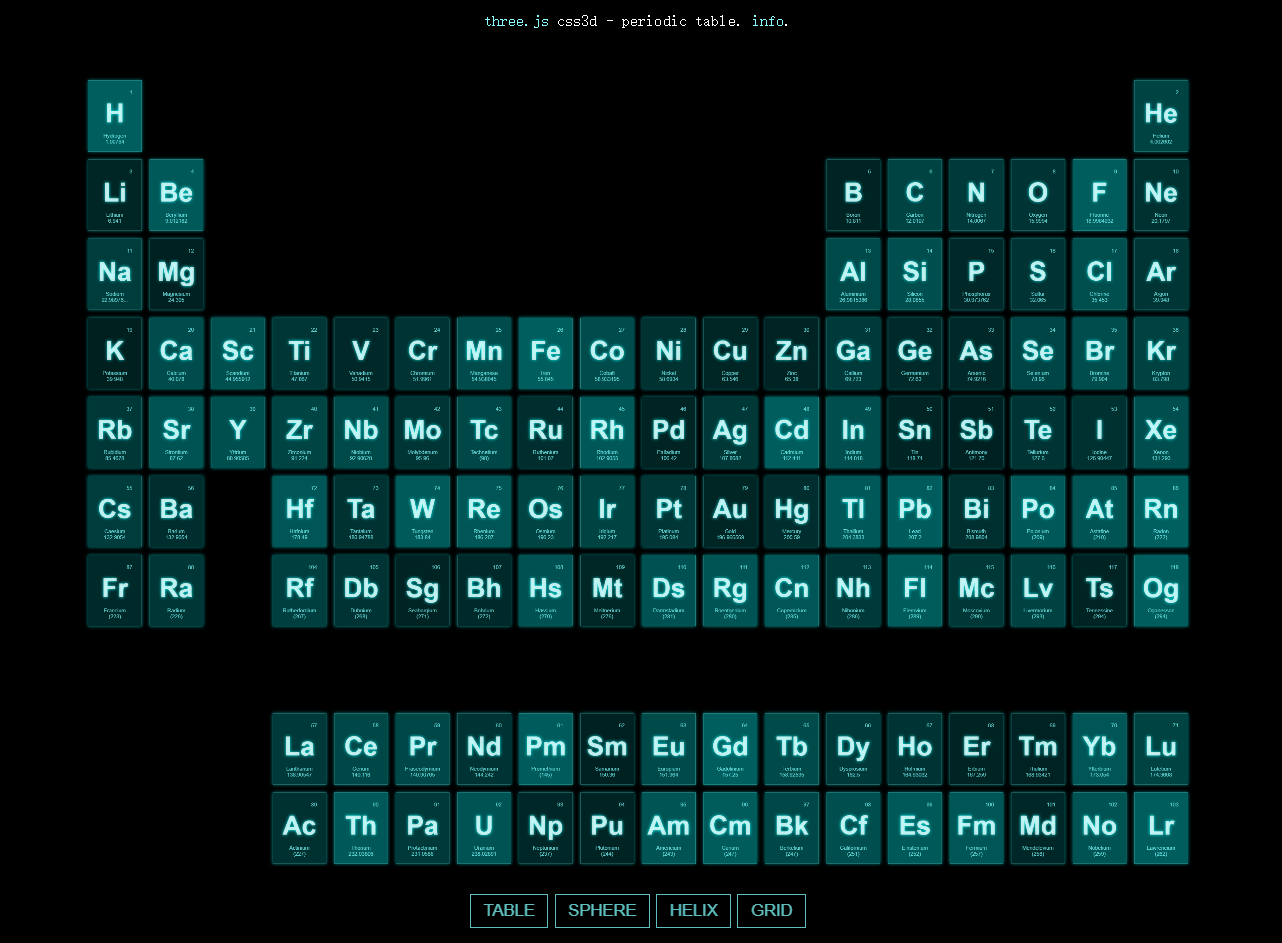
Task: Click the Lead (Pb) tile
Action: pyautogui.click(x=915, y=511)
